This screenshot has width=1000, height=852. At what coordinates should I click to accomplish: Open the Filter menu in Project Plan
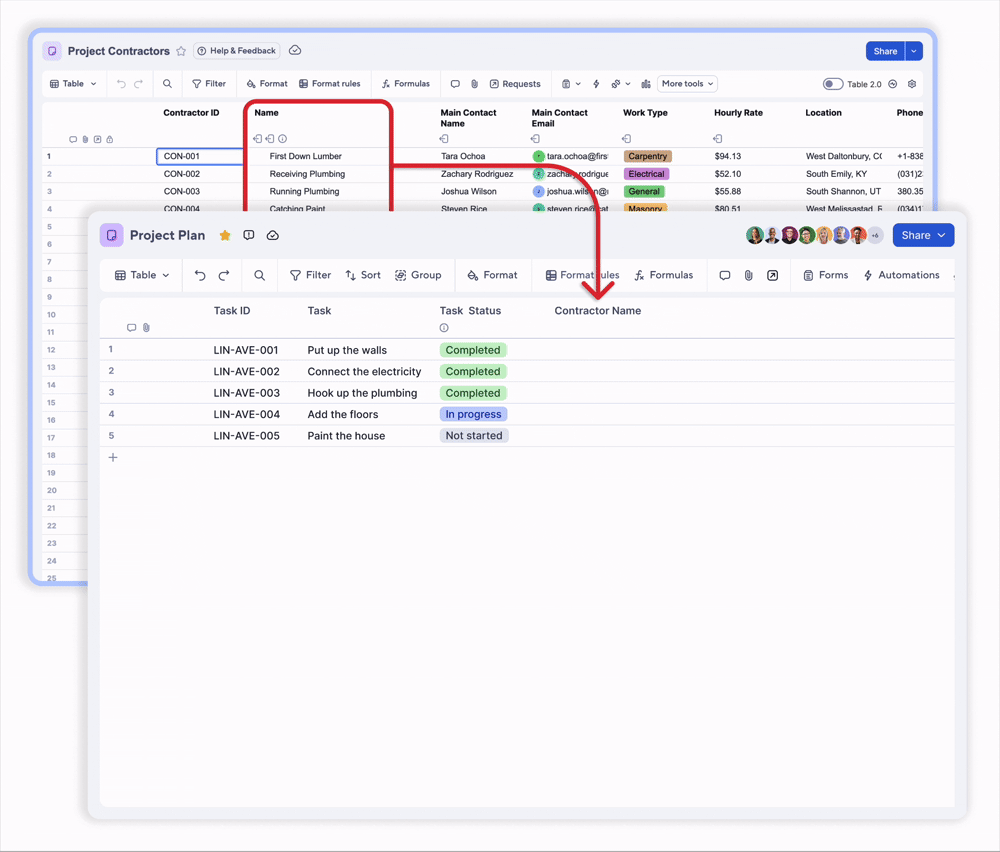[x=313, y=275]
